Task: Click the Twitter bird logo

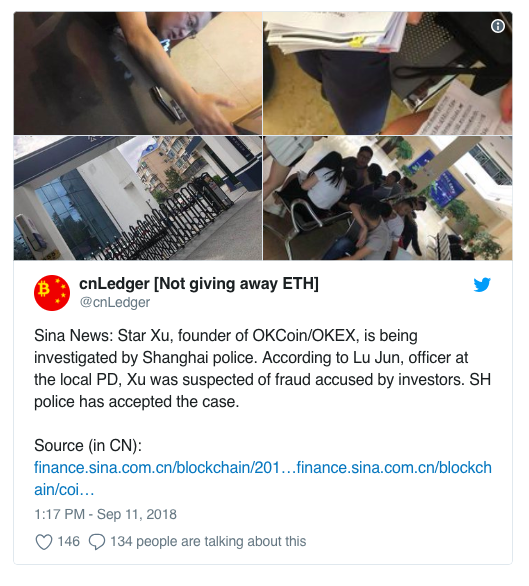Action: [x=482, y=285]
